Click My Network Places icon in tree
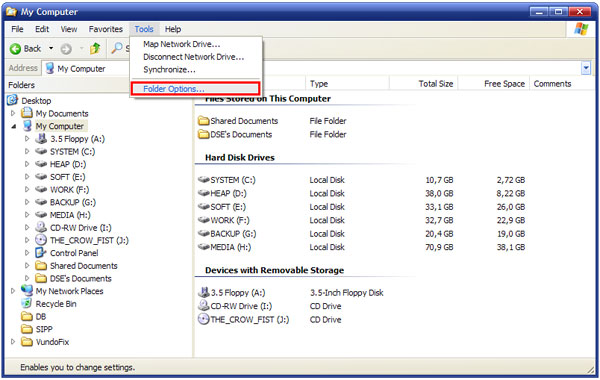The width and height of the screenshot is (600, 380). (x=27, y=290)
